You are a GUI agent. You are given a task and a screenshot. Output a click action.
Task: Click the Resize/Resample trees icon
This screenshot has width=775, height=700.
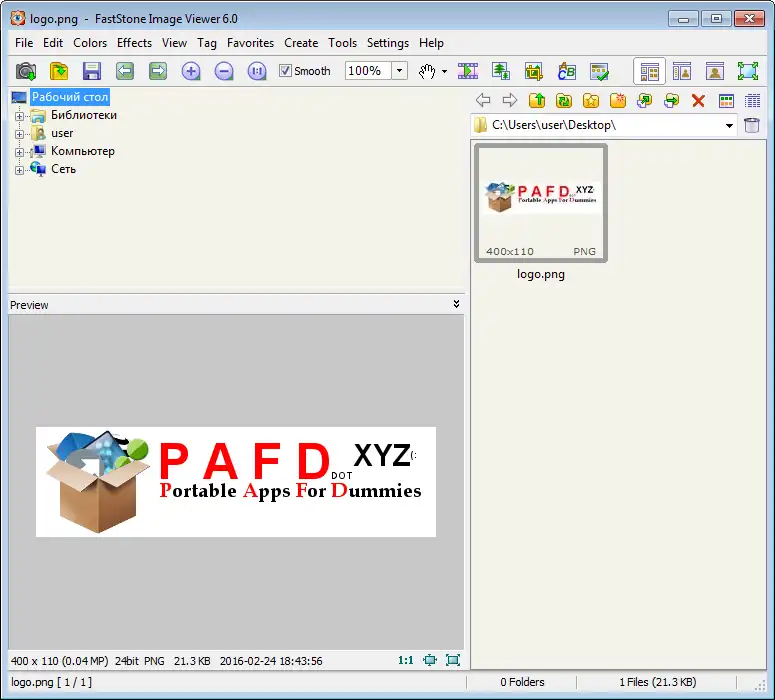pyautogui.click(x=501, y=71)
